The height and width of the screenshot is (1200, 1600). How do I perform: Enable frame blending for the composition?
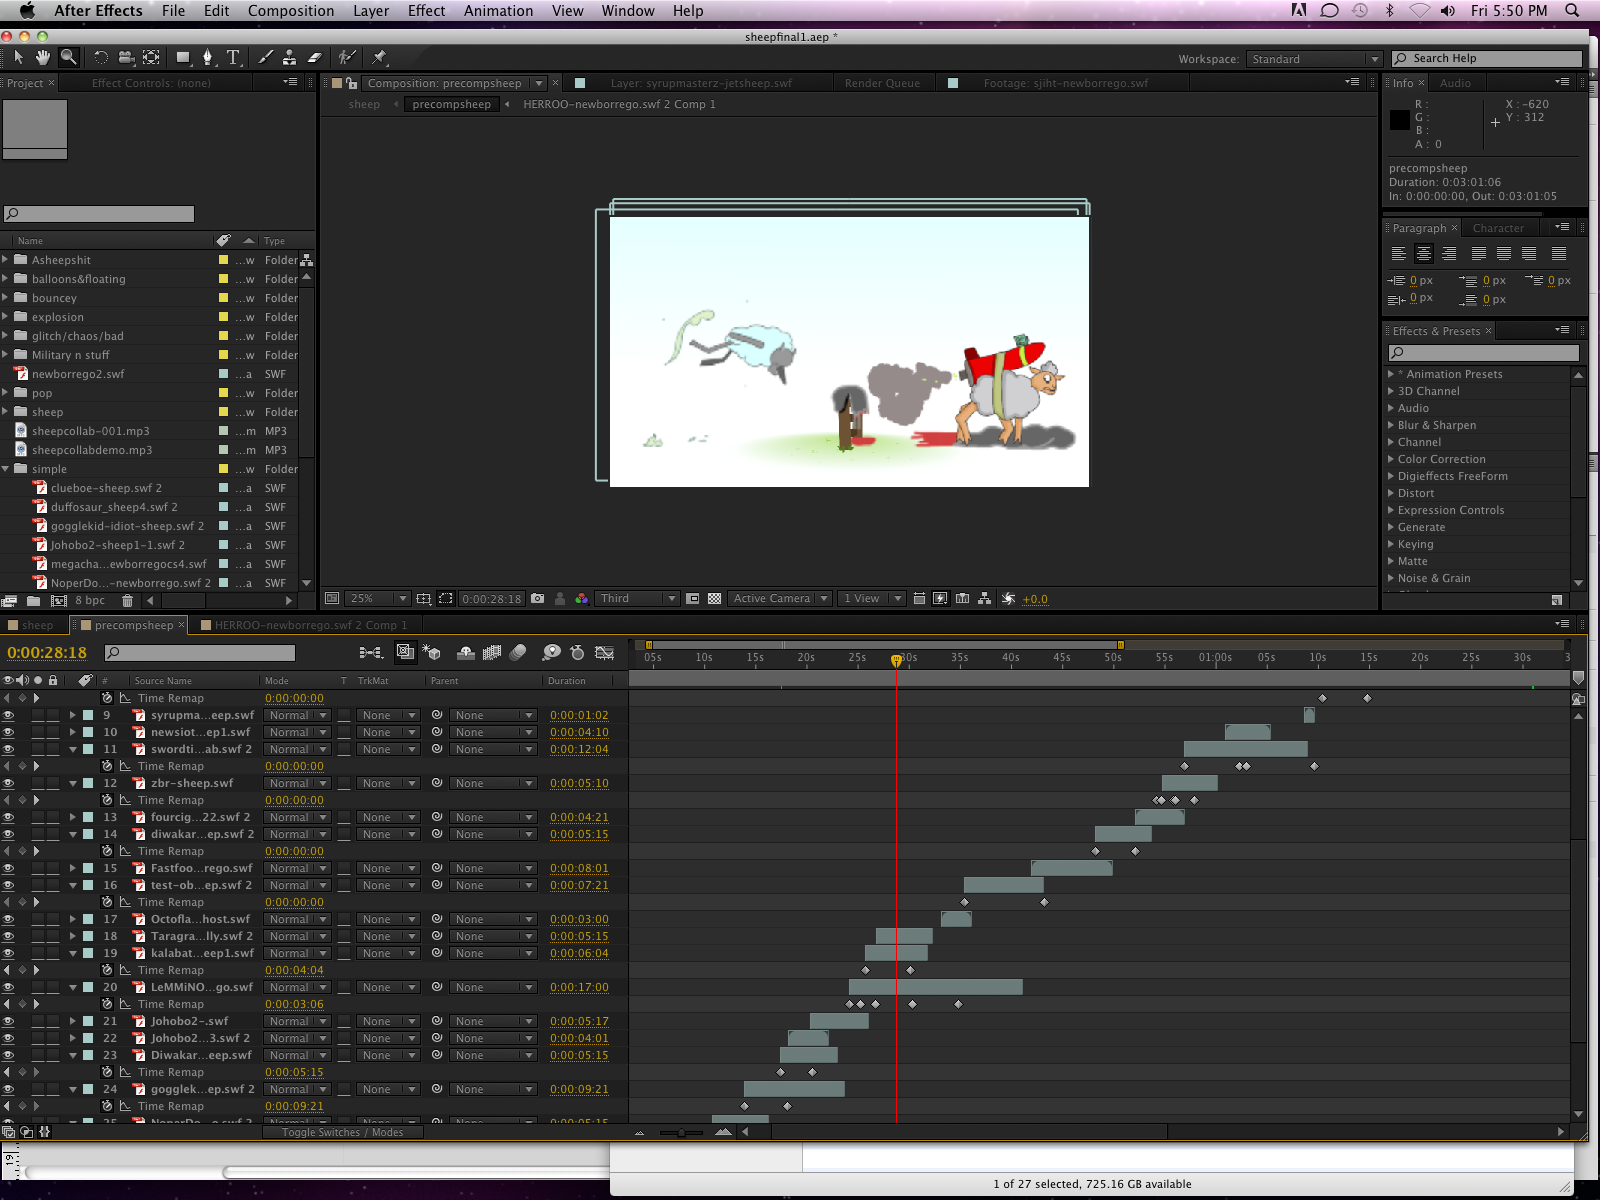[x=492, y=653]
